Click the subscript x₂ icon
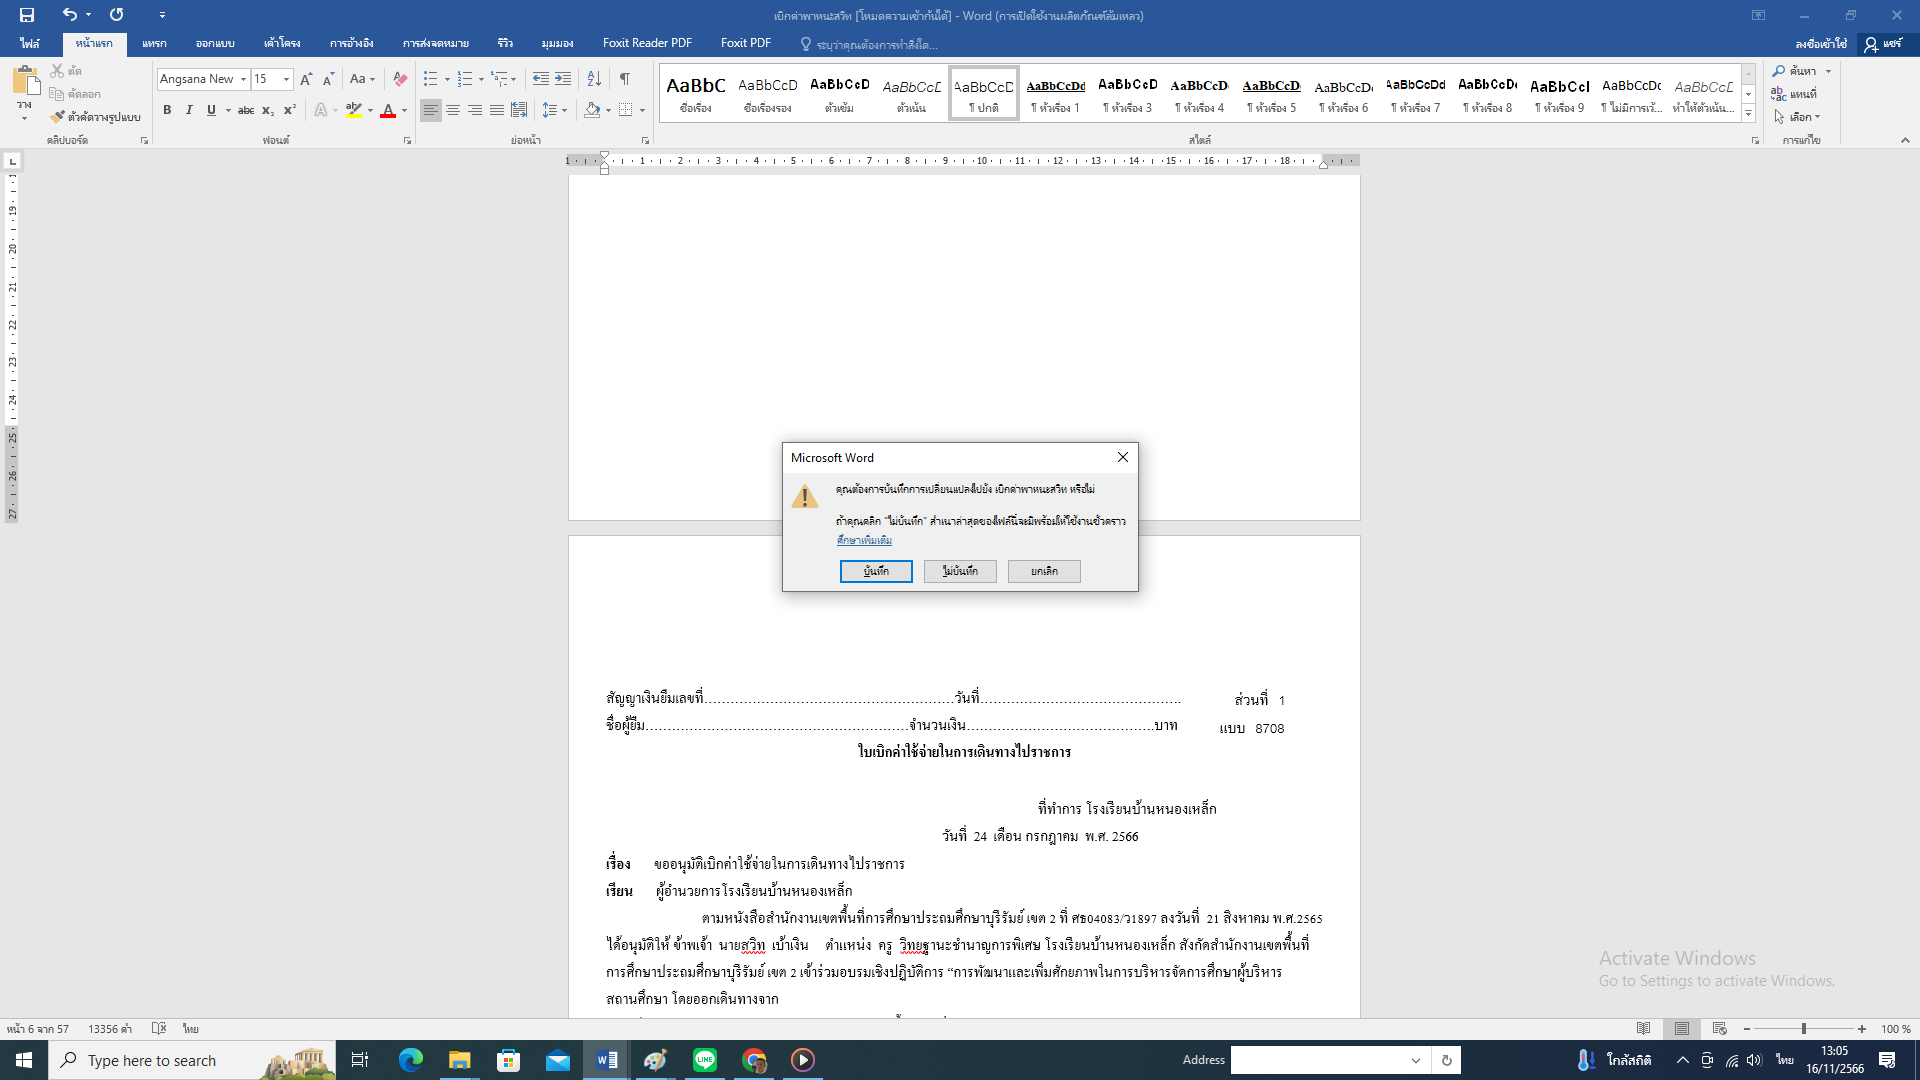Image resolution: width=1920 pixels, height=1080 pixels. tap(267, 110)
